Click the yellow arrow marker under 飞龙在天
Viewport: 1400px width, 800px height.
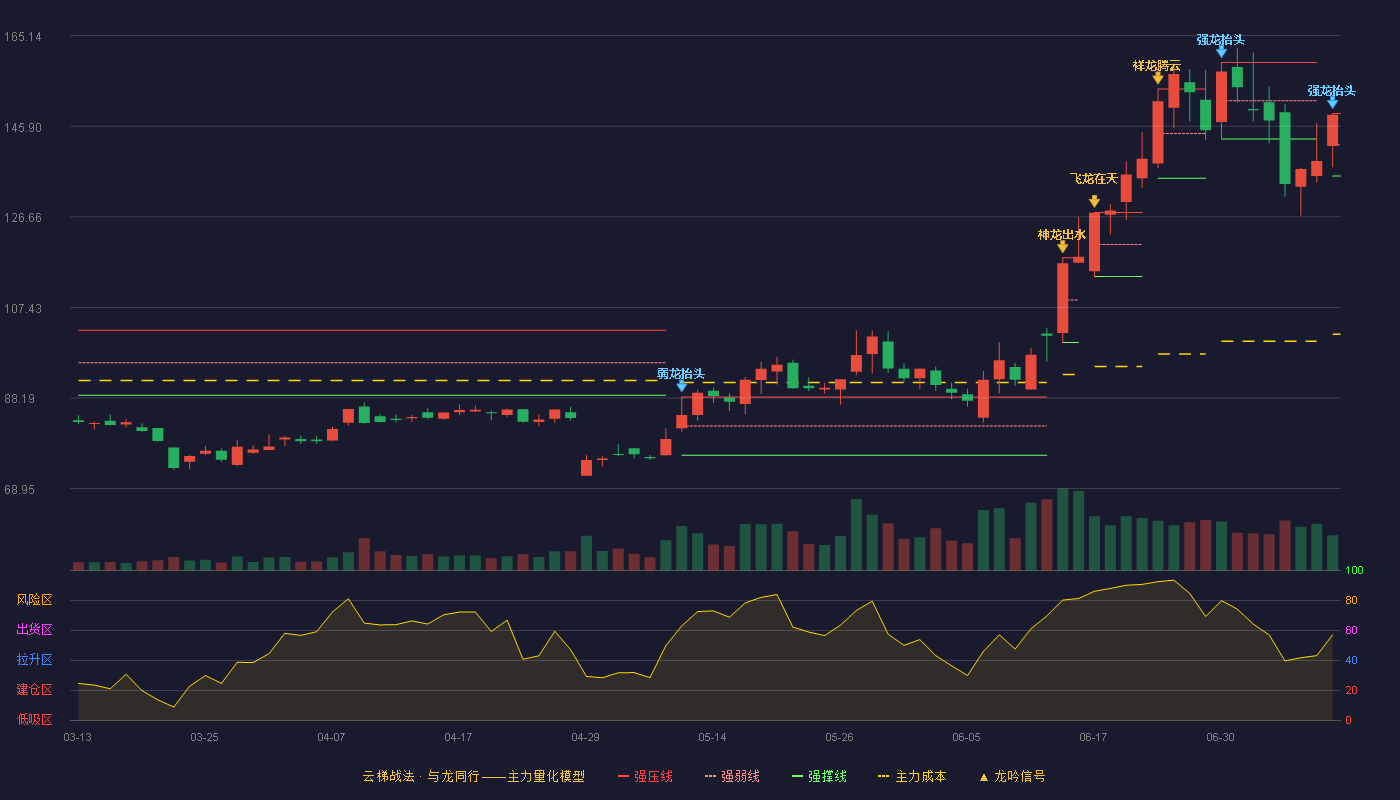pos(1094,201)
